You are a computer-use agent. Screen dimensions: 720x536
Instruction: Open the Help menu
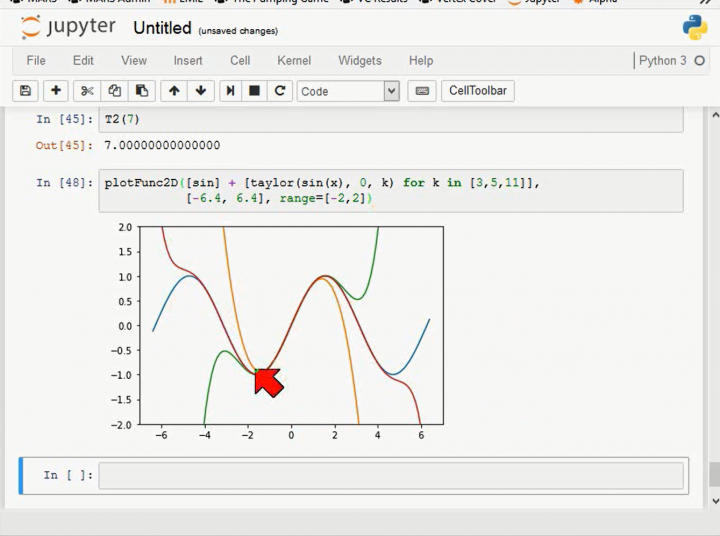(421, 61)
